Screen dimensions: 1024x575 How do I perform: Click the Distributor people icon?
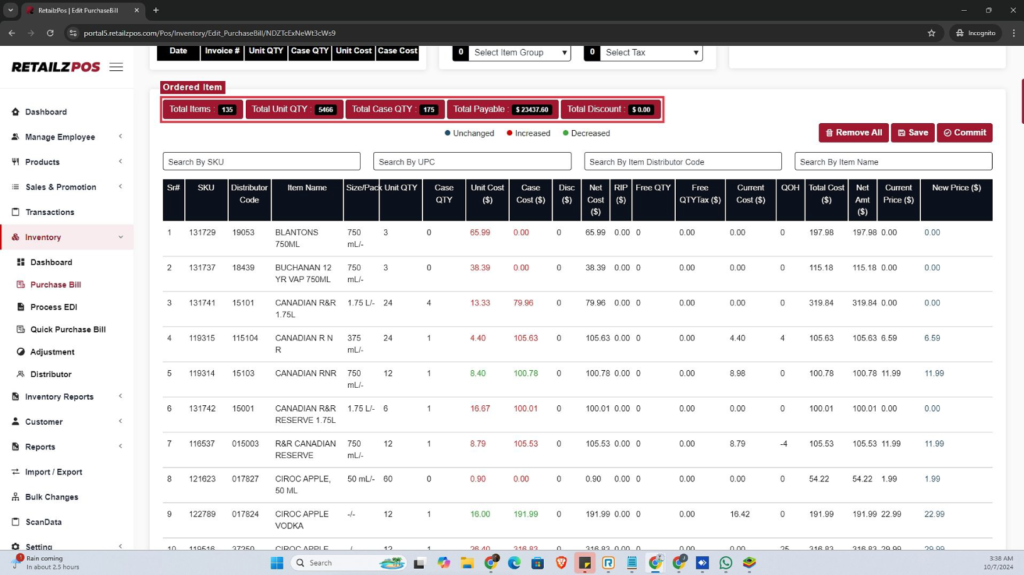point(21,374)
